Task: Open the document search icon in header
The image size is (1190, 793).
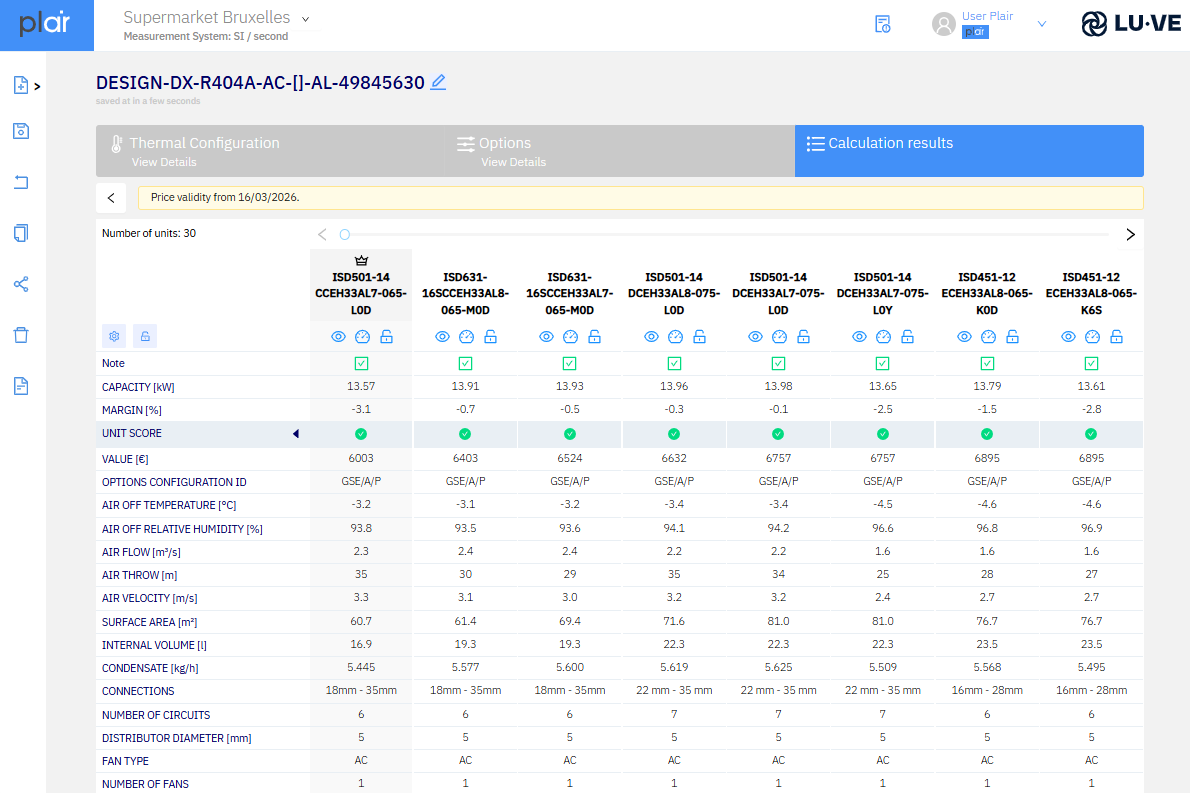Action: point(883,24)
